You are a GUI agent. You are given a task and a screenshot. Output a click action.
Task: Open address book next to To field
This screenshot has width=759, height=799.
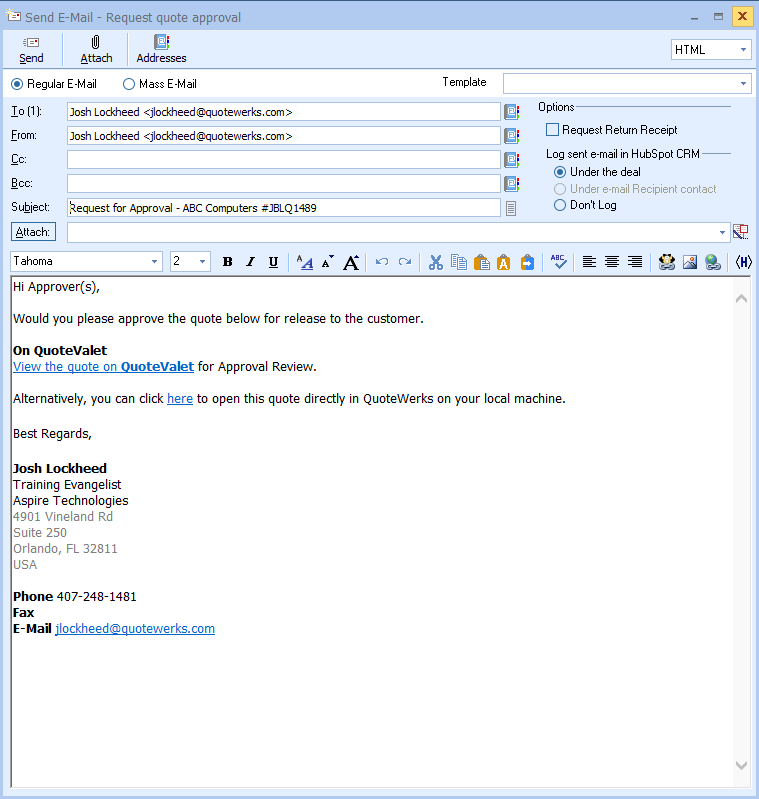click(511, 112)
